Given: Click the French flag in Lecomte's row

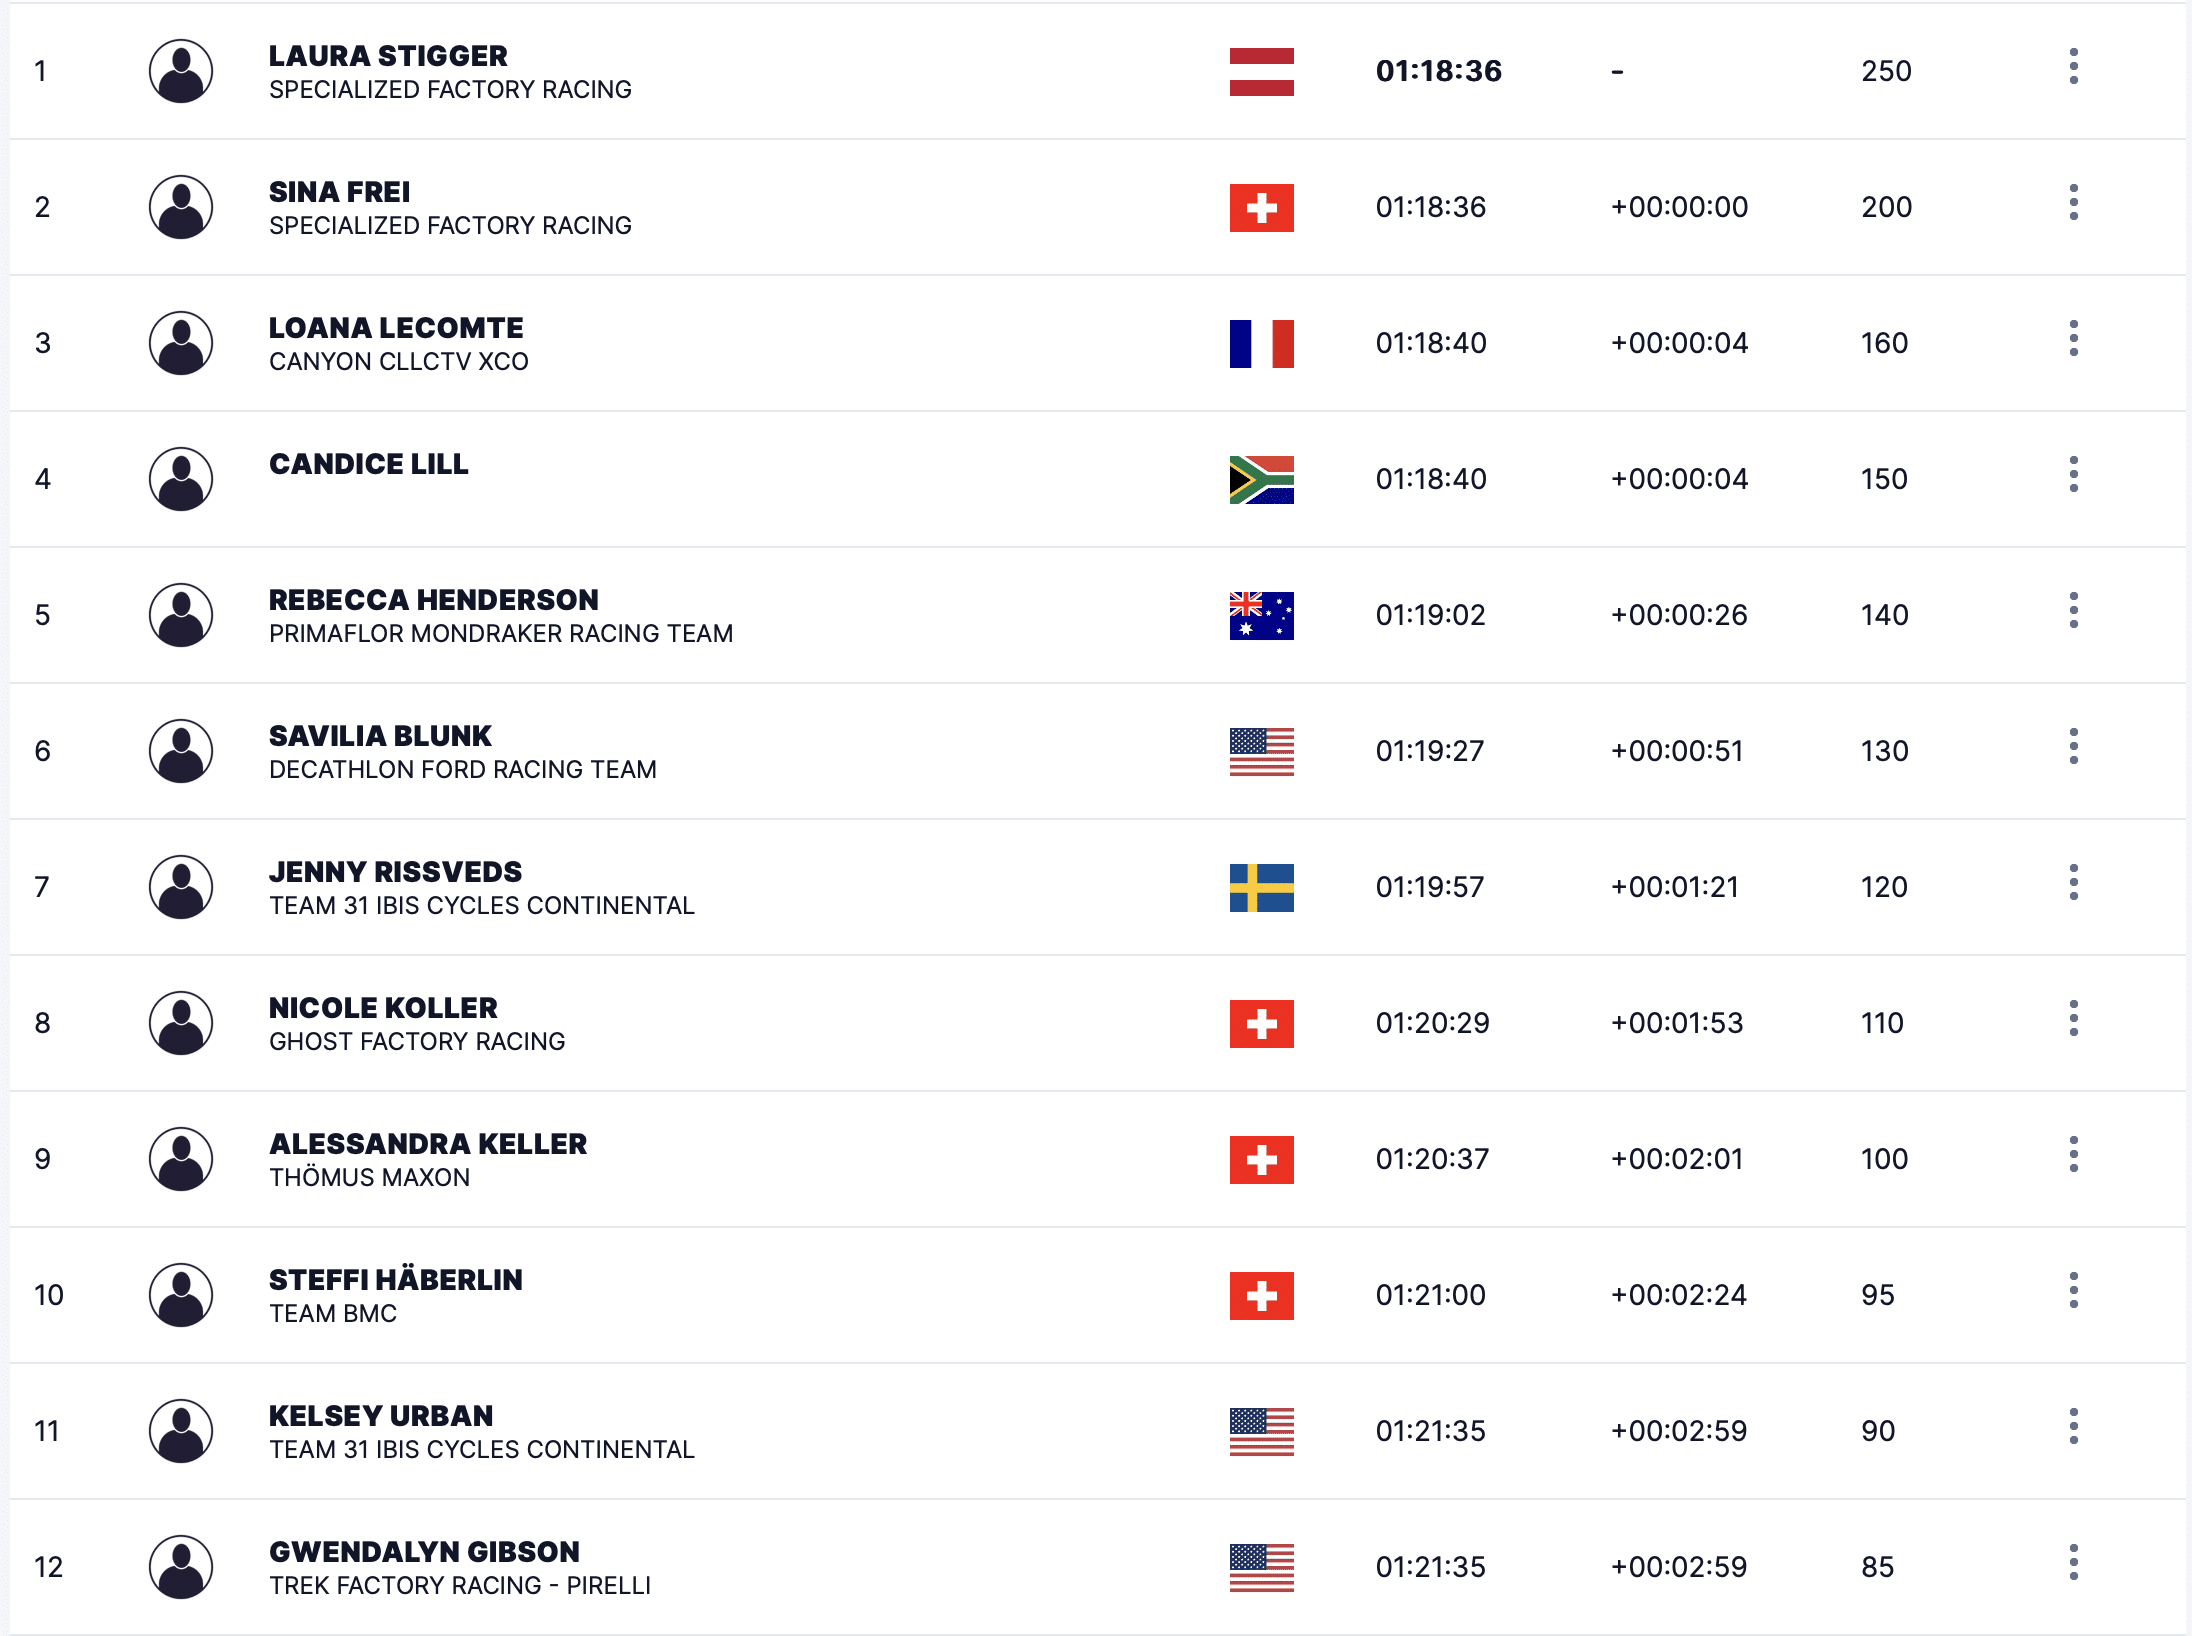Looking at the screenshot, I should coord(1261,344).
